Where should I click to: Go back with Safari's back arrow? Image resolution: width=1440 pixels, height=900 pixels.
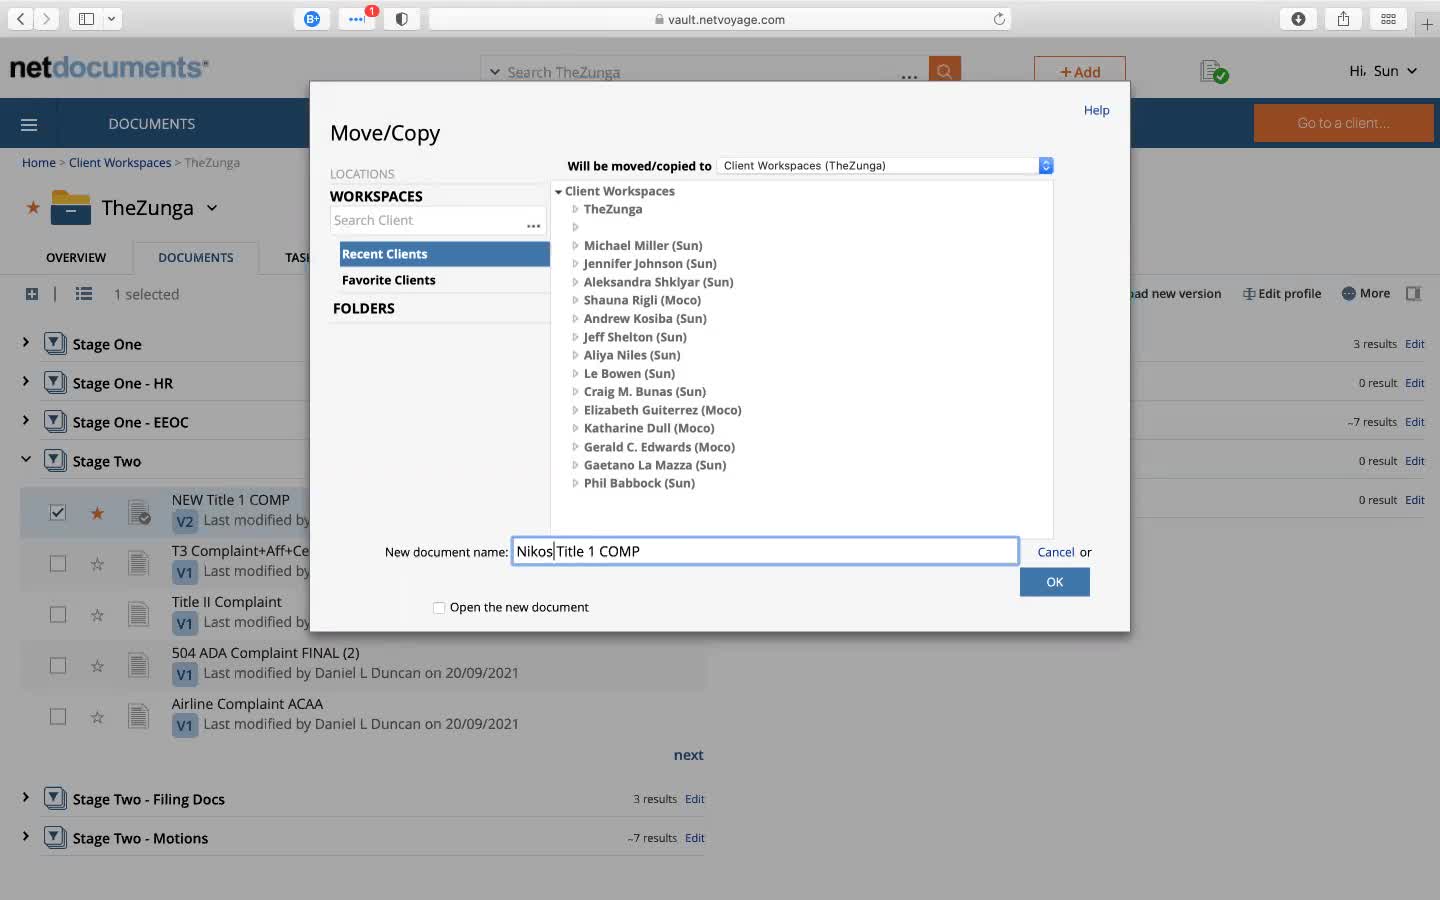(20, 19)
